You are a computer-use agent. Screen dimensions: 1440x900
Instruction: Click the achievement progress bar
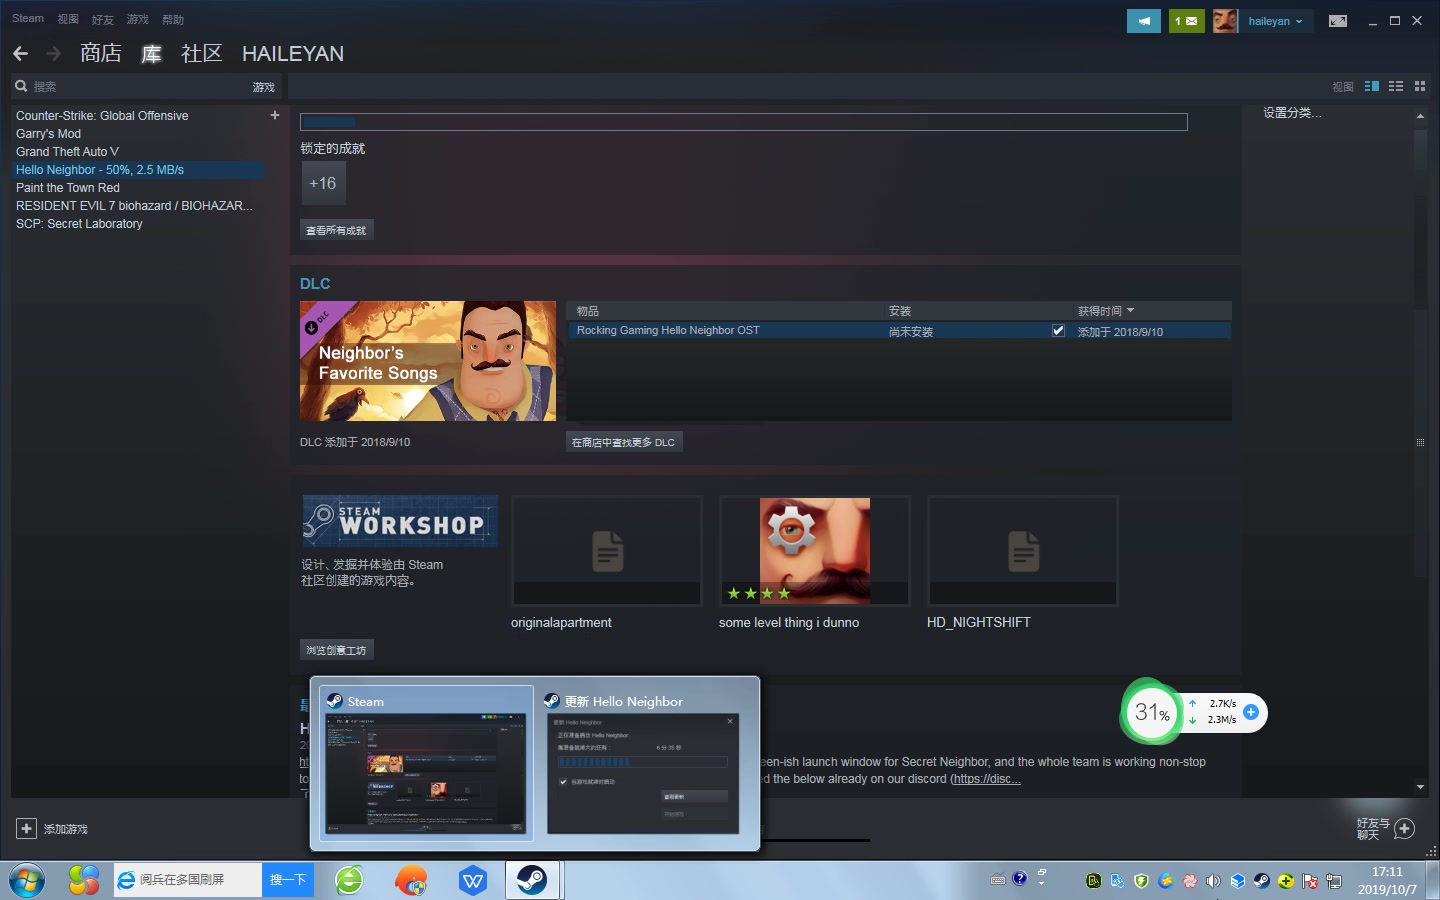(x=744, y=122)
